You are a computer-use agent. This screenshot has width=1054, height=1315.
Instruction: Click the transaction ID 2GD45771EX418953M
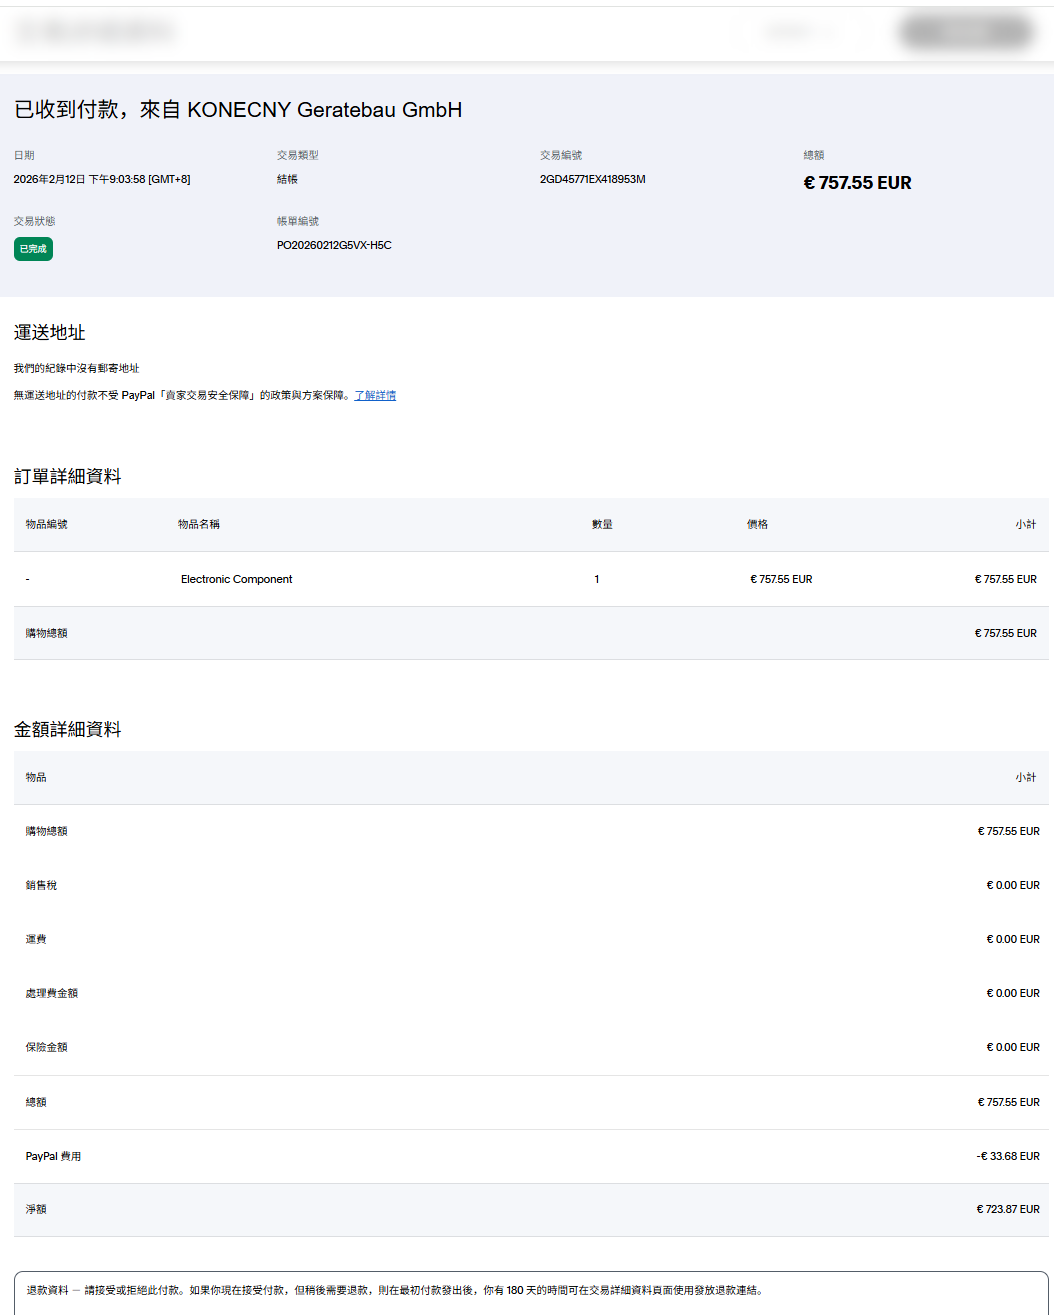point(592,180)
